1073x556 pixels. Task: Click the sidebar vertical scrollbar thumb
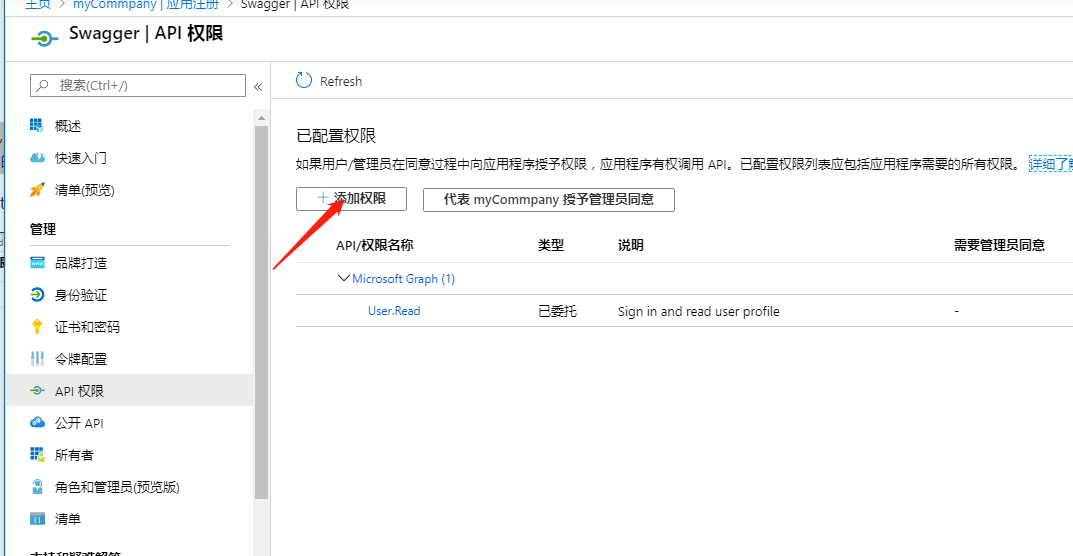pos(261,312)
